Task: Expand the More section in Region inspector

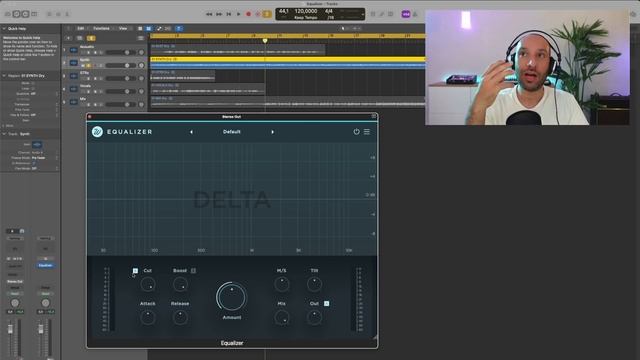Action: click(x=4, y=126)
